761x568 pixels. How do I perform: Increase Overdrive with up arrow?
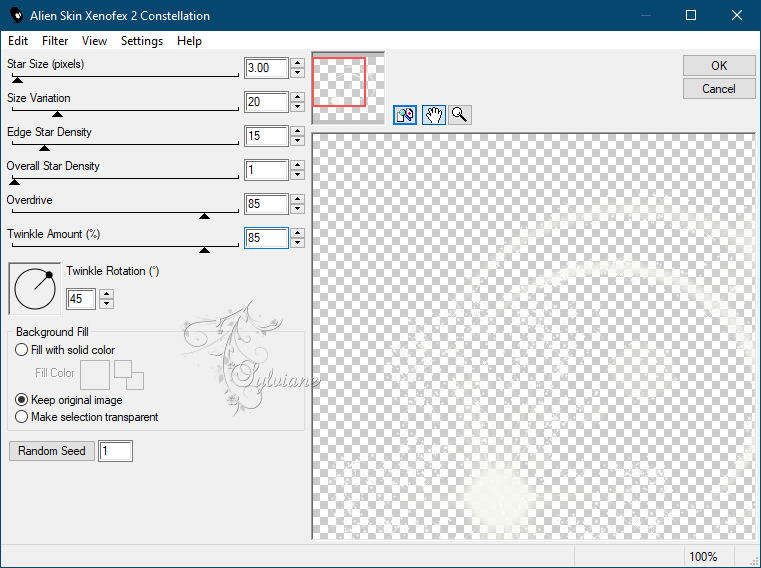[x=298, y=199]
